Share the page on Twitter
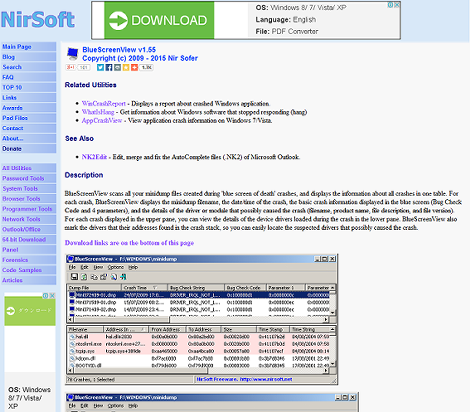This screenshot has height=412, width=470. coord(100,68)
